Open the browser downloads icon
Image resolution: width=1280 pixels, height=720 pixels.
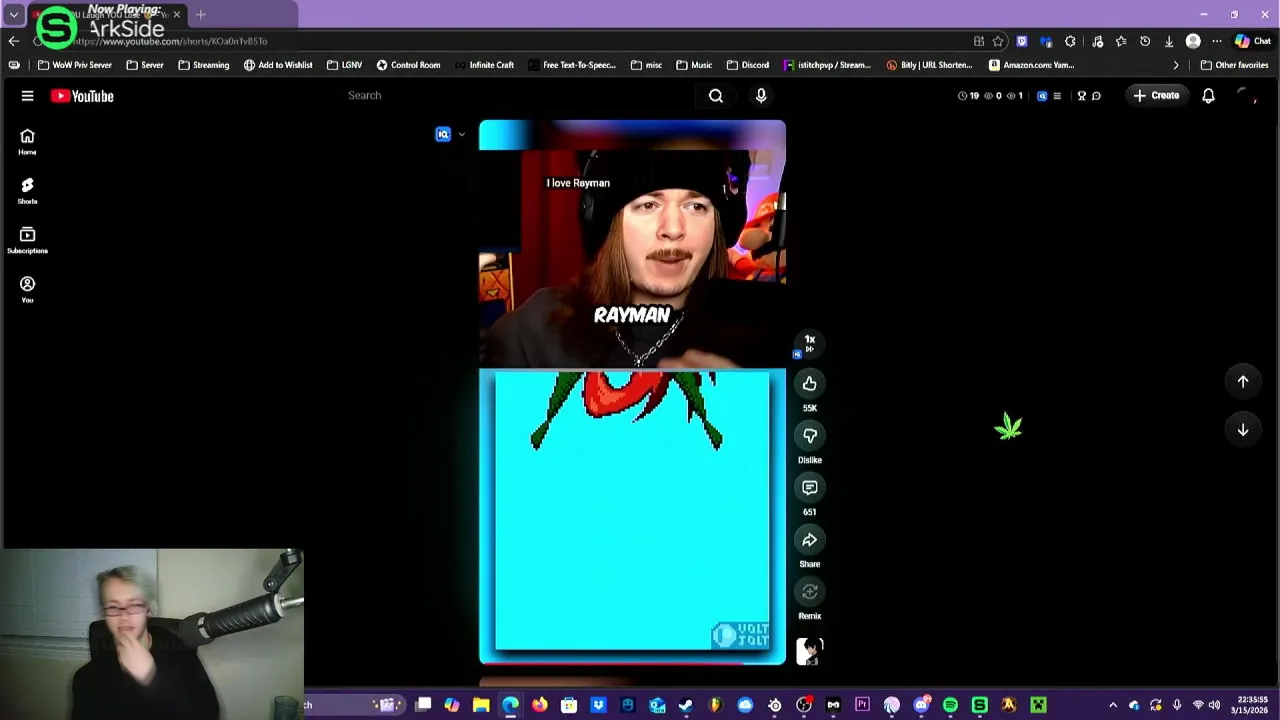(1169, 41)
